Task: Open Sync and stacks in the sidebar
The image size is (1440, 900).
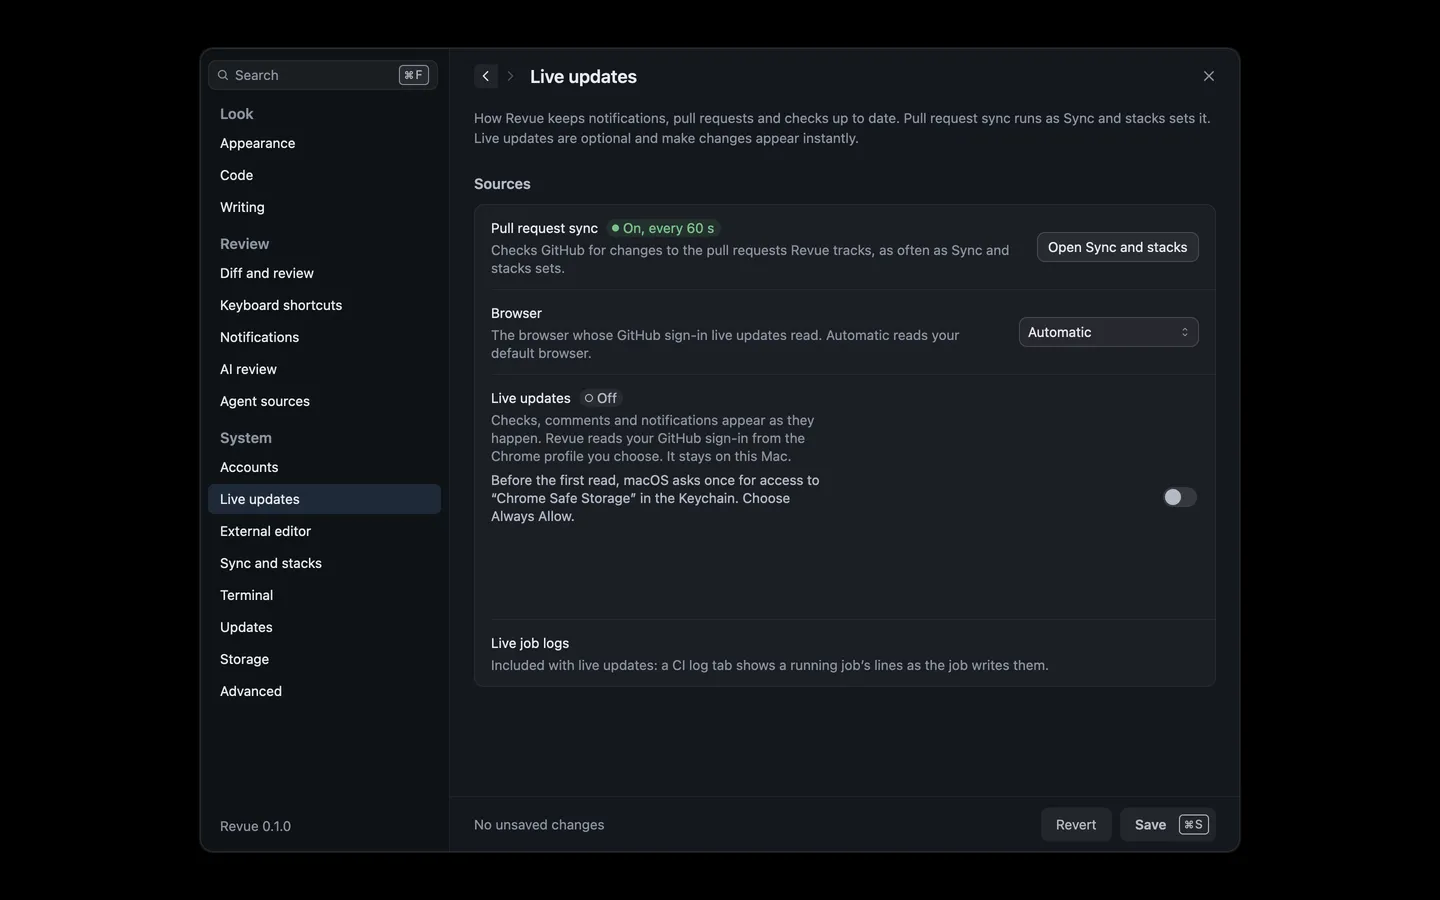Action: [x=324, y=563]
